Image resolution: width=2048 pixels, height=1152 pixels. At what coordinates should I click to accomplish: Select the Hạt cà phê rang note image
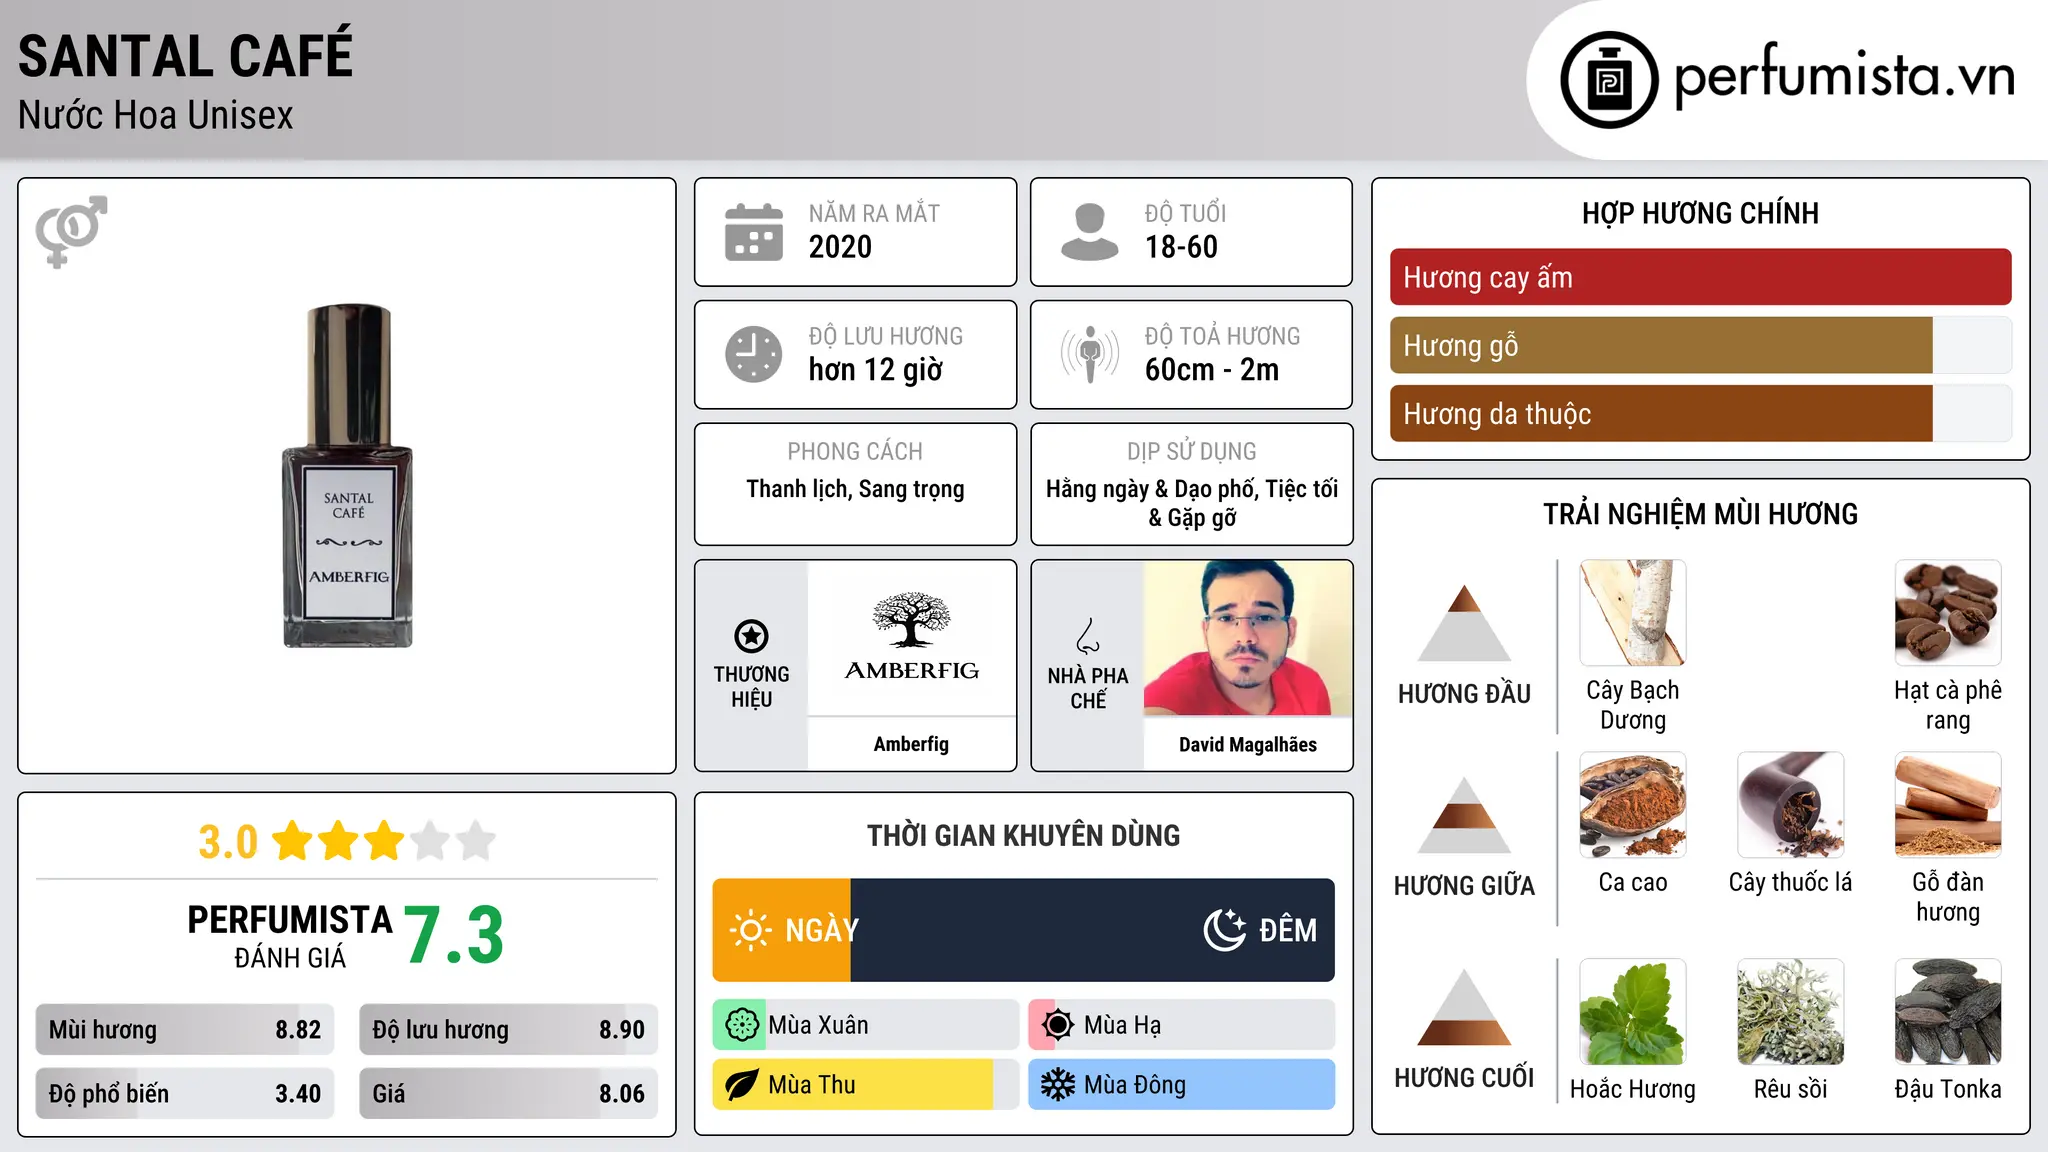pyautogui.click(x=1948, y=612)
